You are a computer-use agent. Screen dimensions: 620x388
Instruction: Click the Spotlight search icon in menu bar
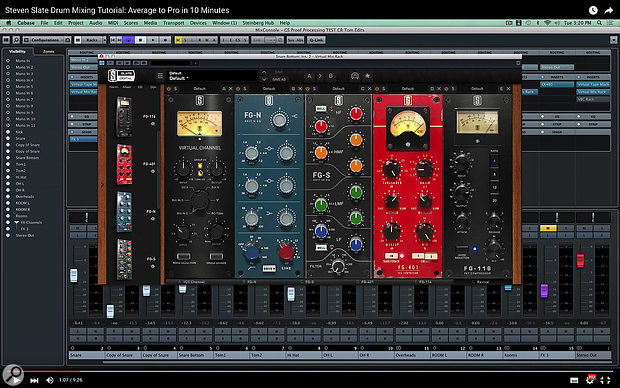pyautogui.click(x=599, y=23)
